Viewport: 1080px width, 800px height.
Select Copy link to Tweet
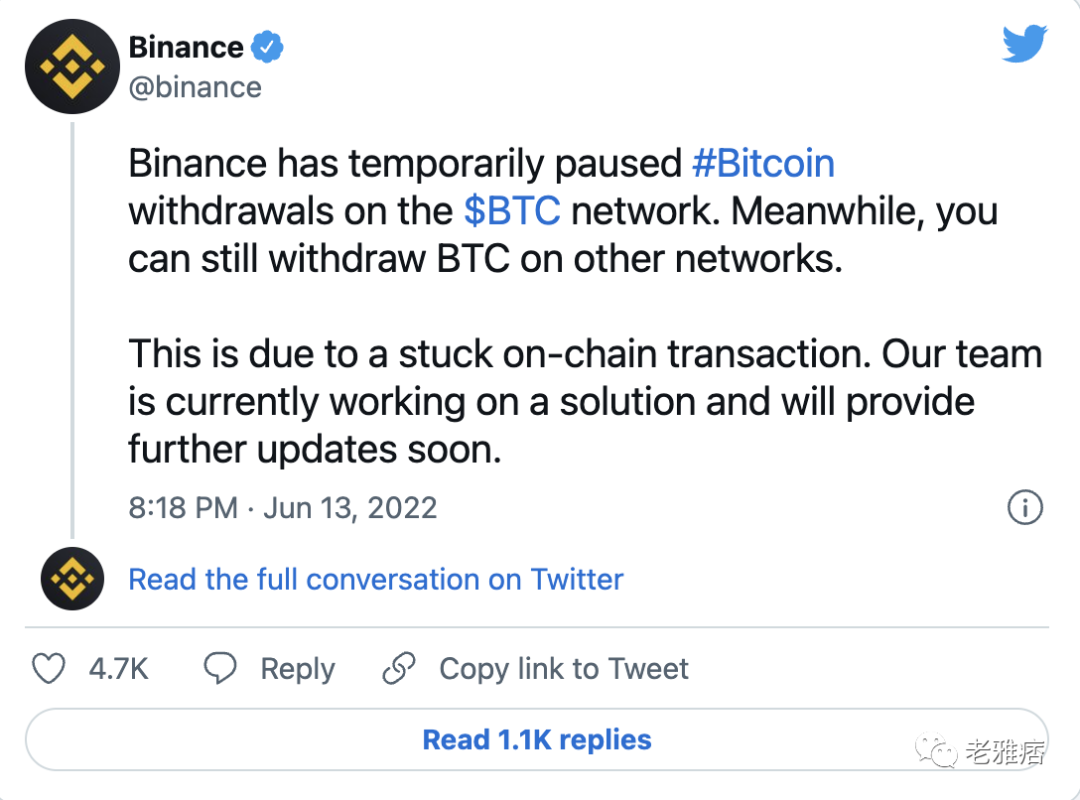564,669
